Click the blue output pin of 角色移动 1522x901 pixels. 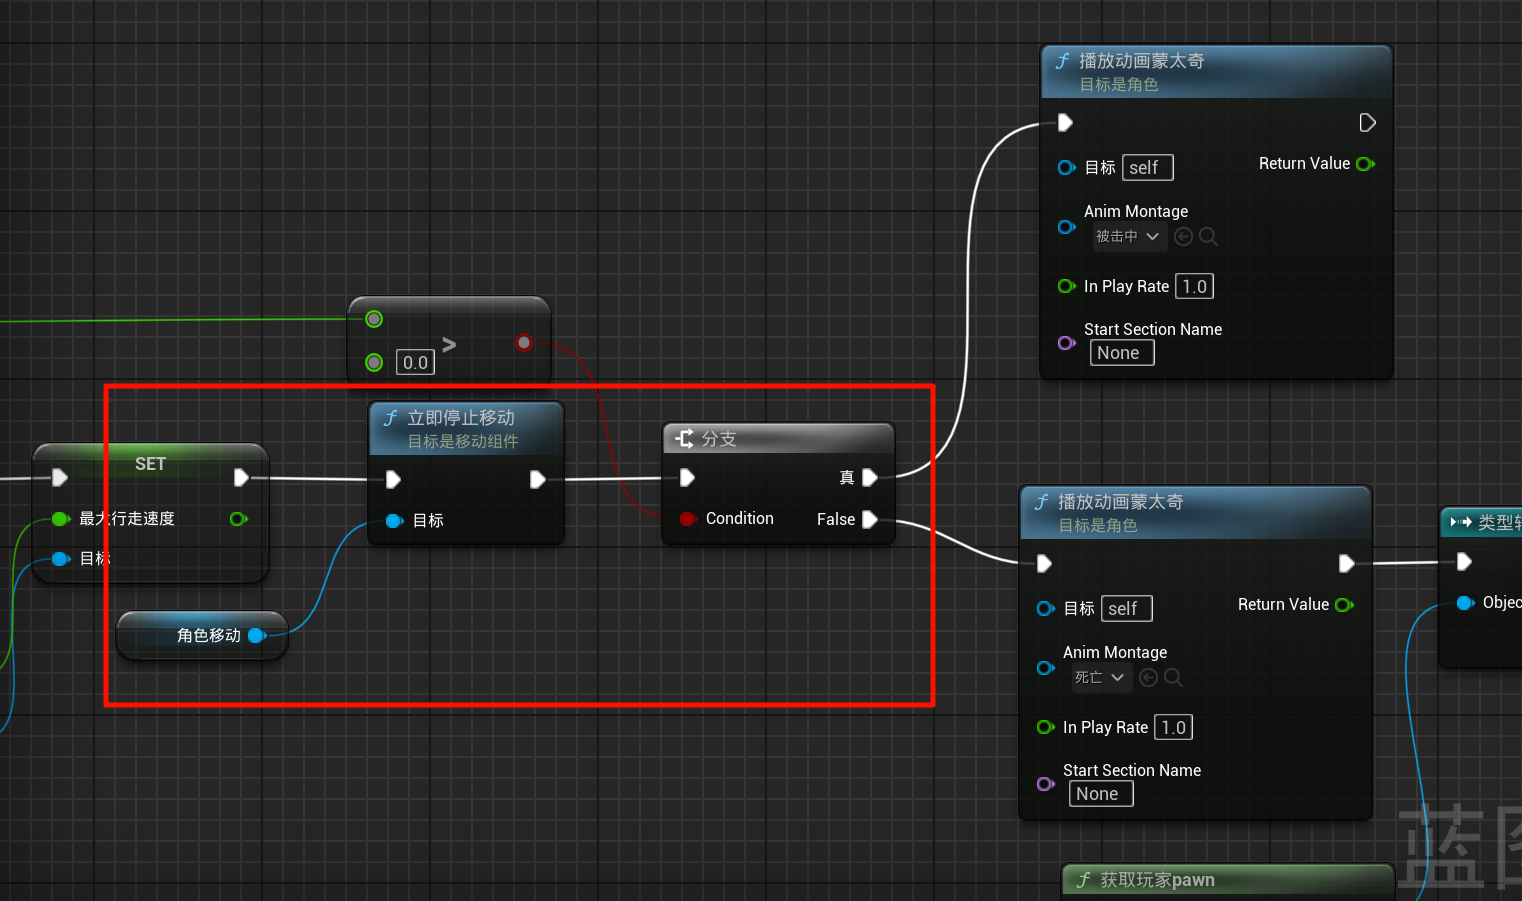click(256, 636)
